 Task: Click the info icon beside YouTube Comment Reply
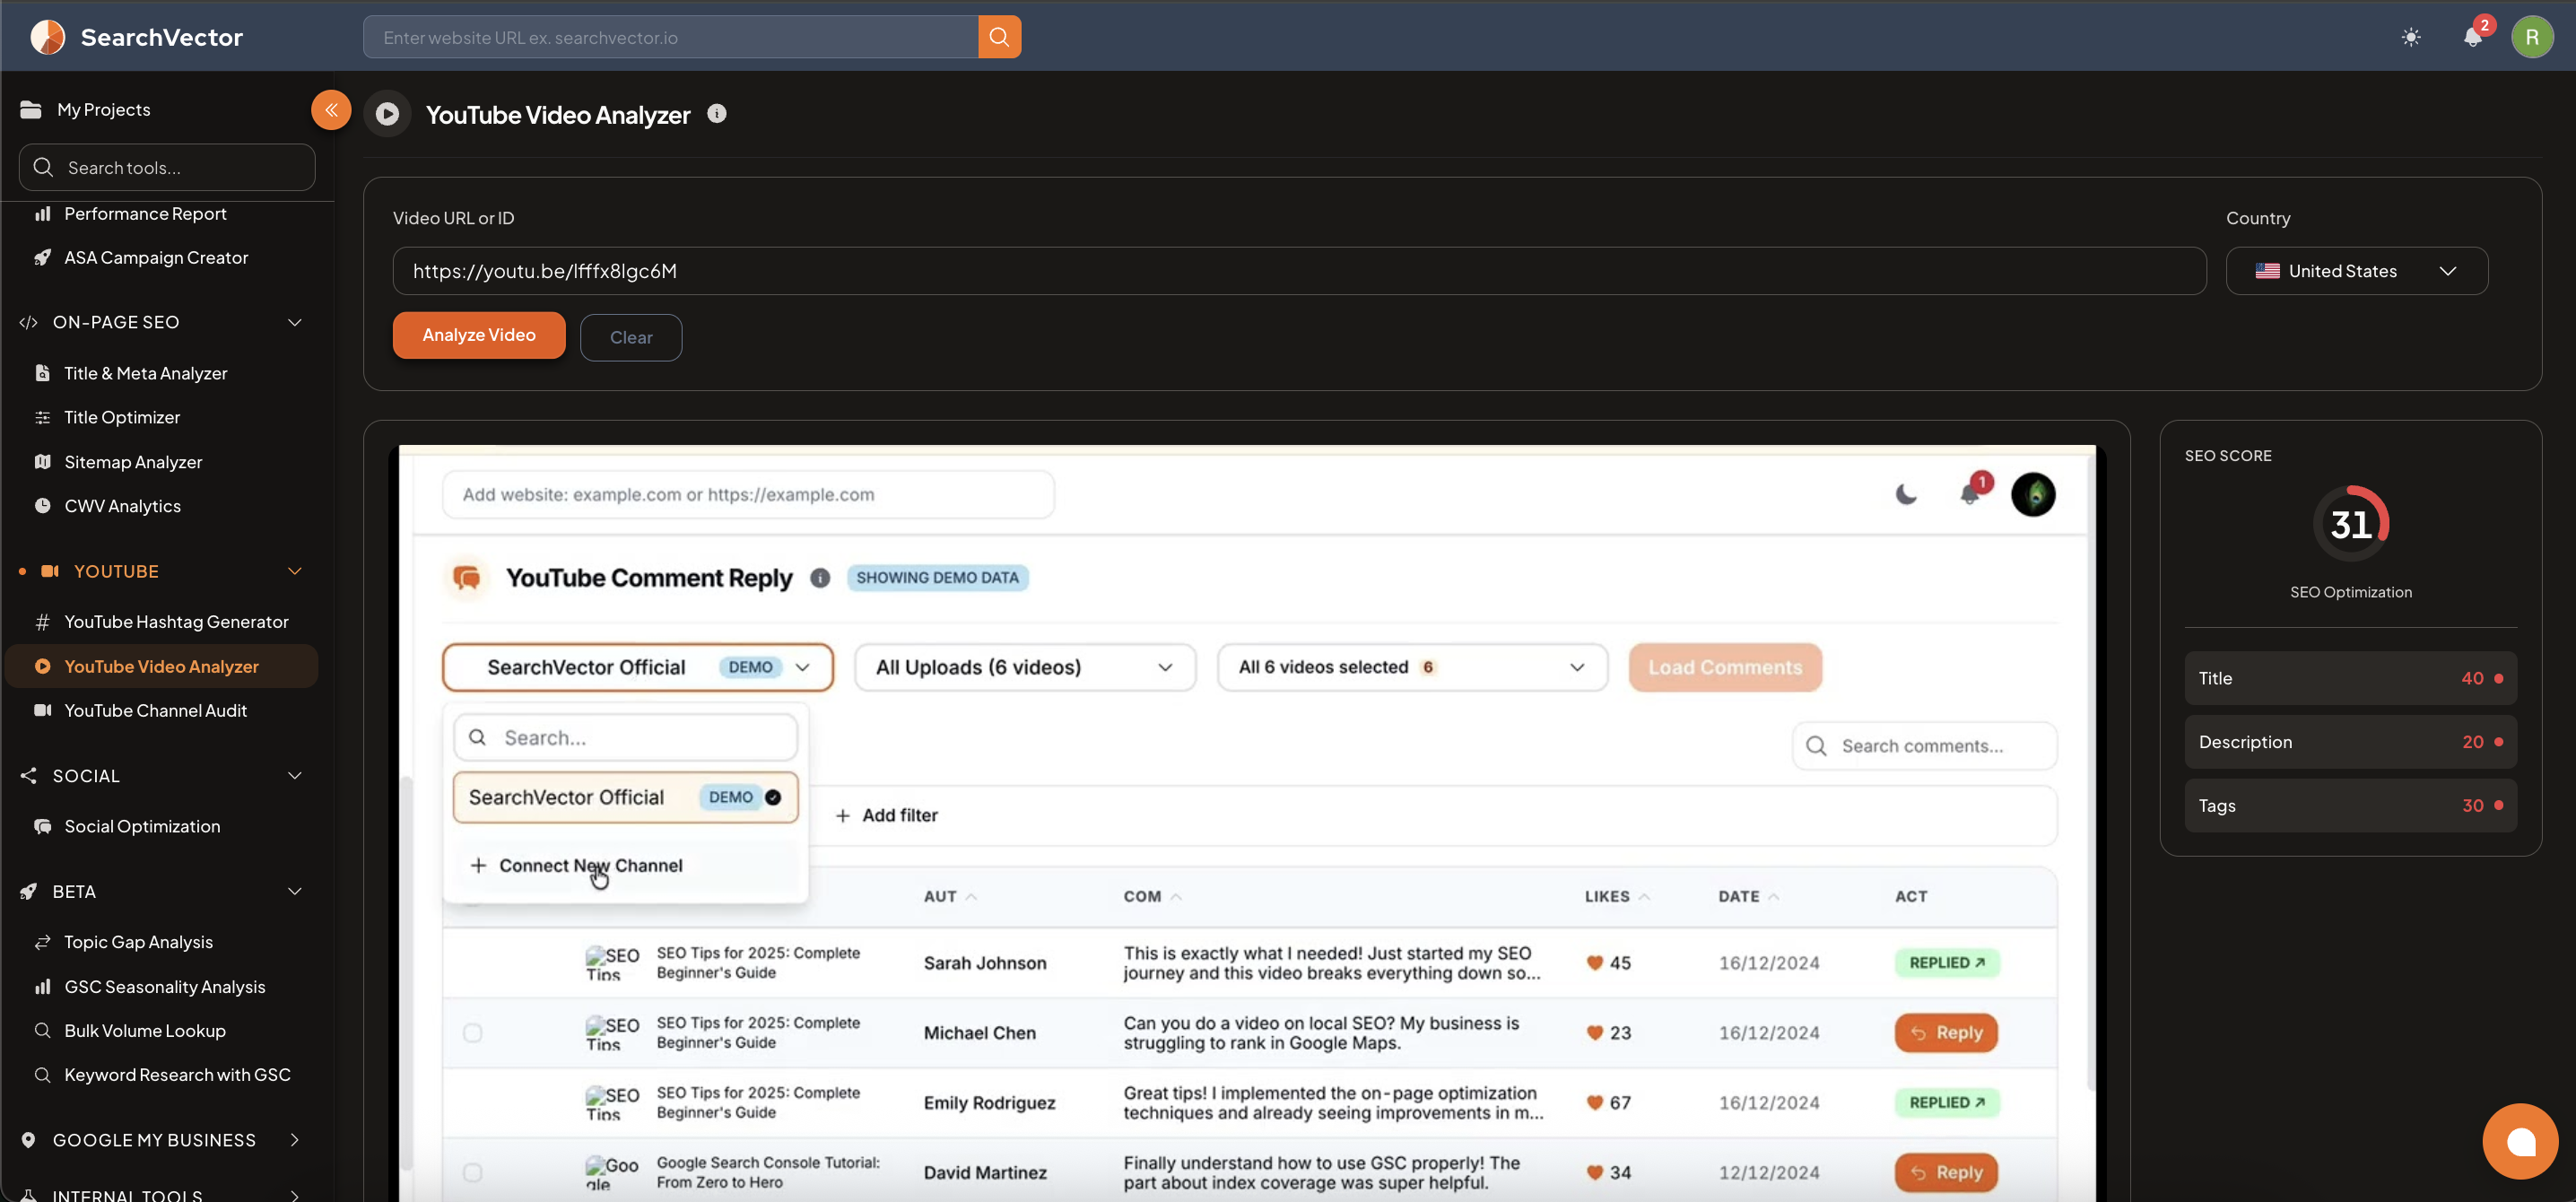(820, 578)
